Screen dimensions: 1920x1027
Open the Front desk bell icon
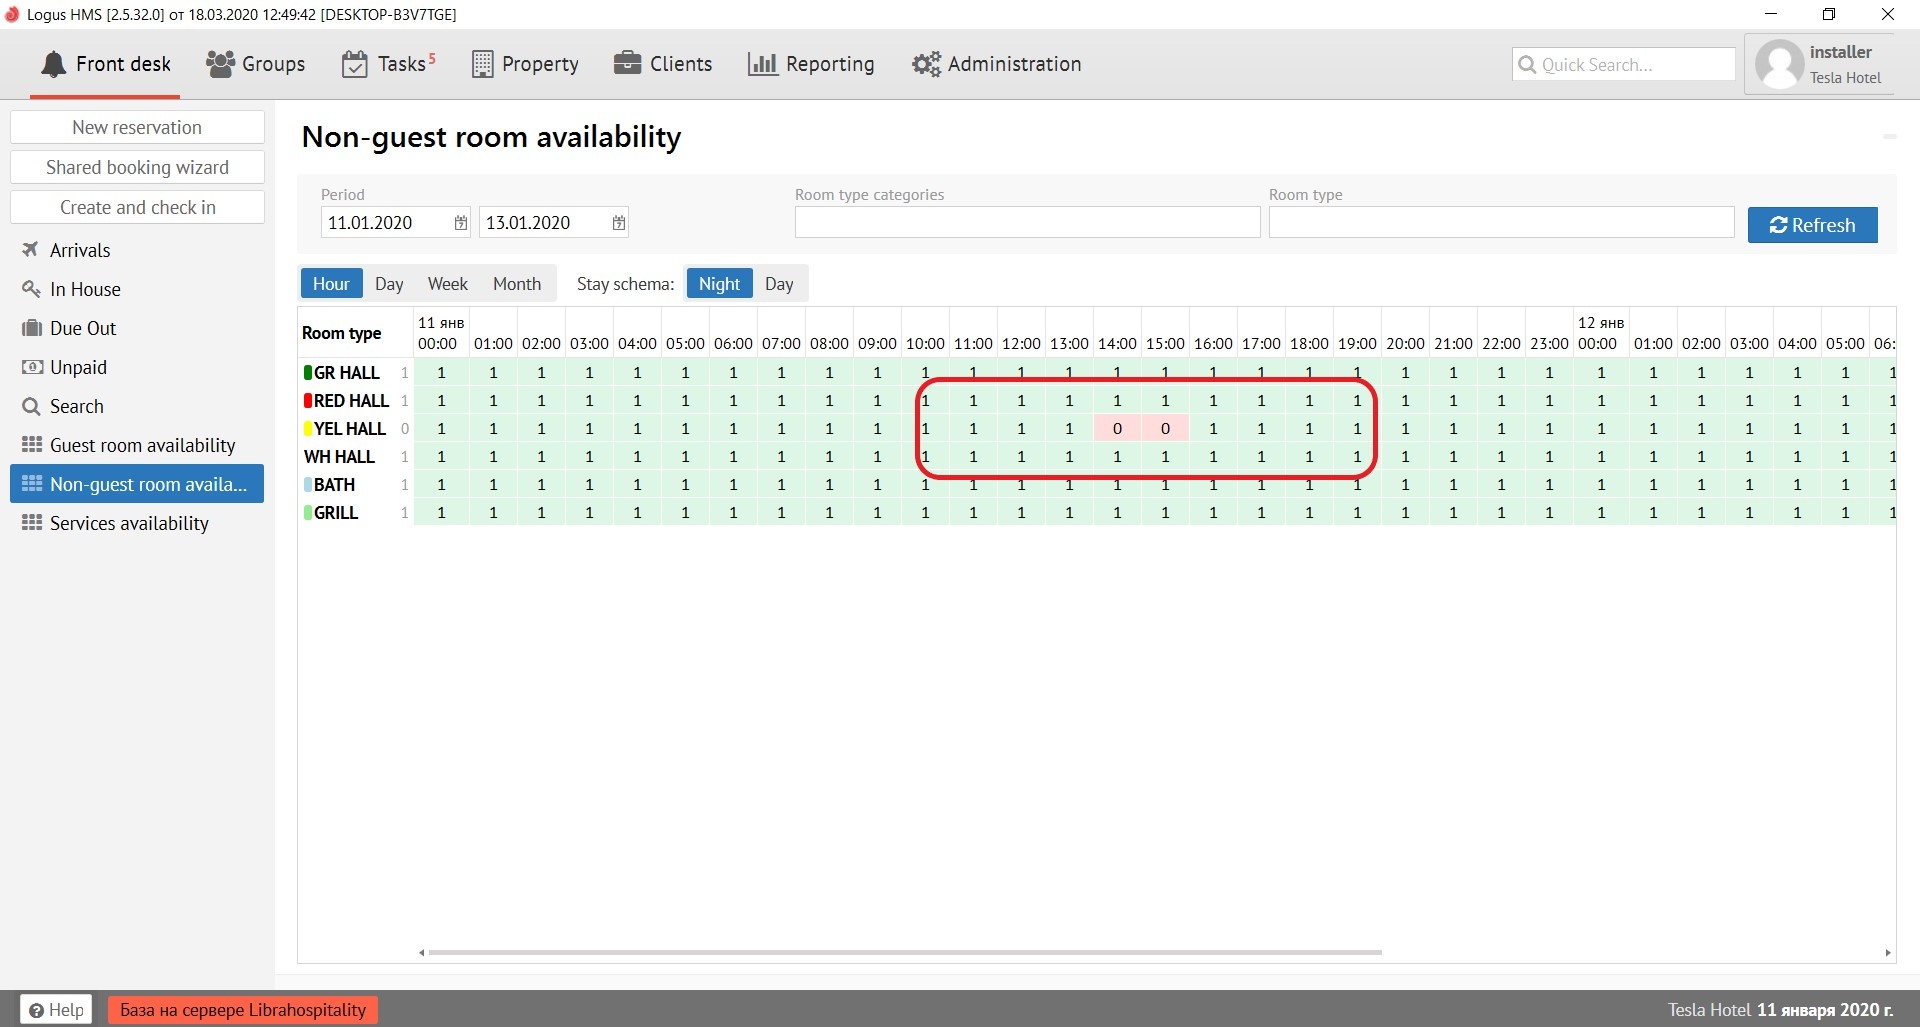point(53,64)
